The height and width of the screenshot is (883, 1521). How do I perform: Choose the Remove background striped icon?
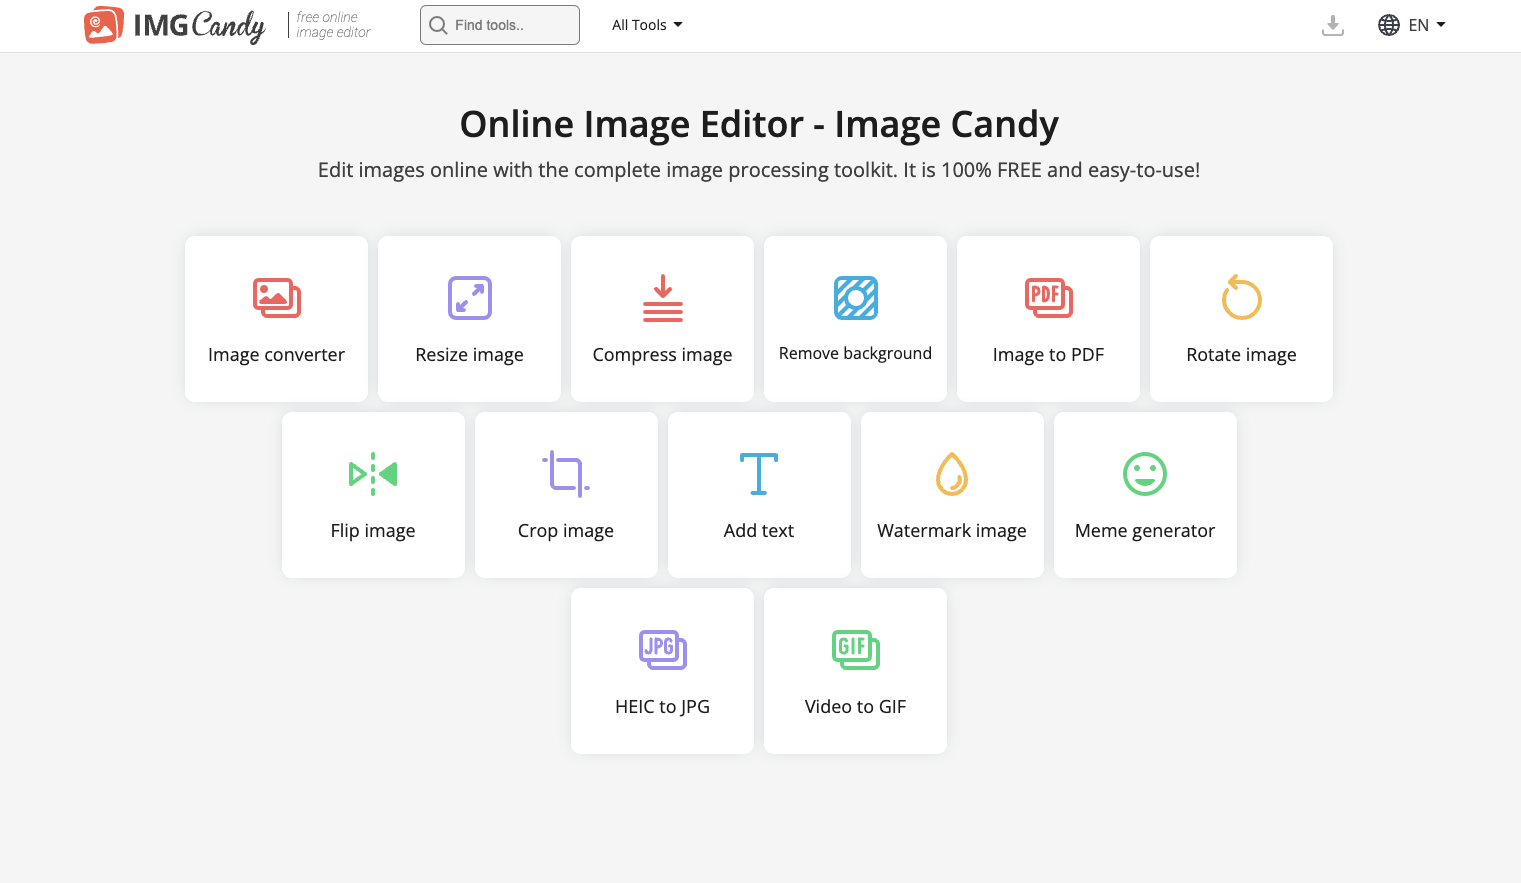[x=855, y=298]
